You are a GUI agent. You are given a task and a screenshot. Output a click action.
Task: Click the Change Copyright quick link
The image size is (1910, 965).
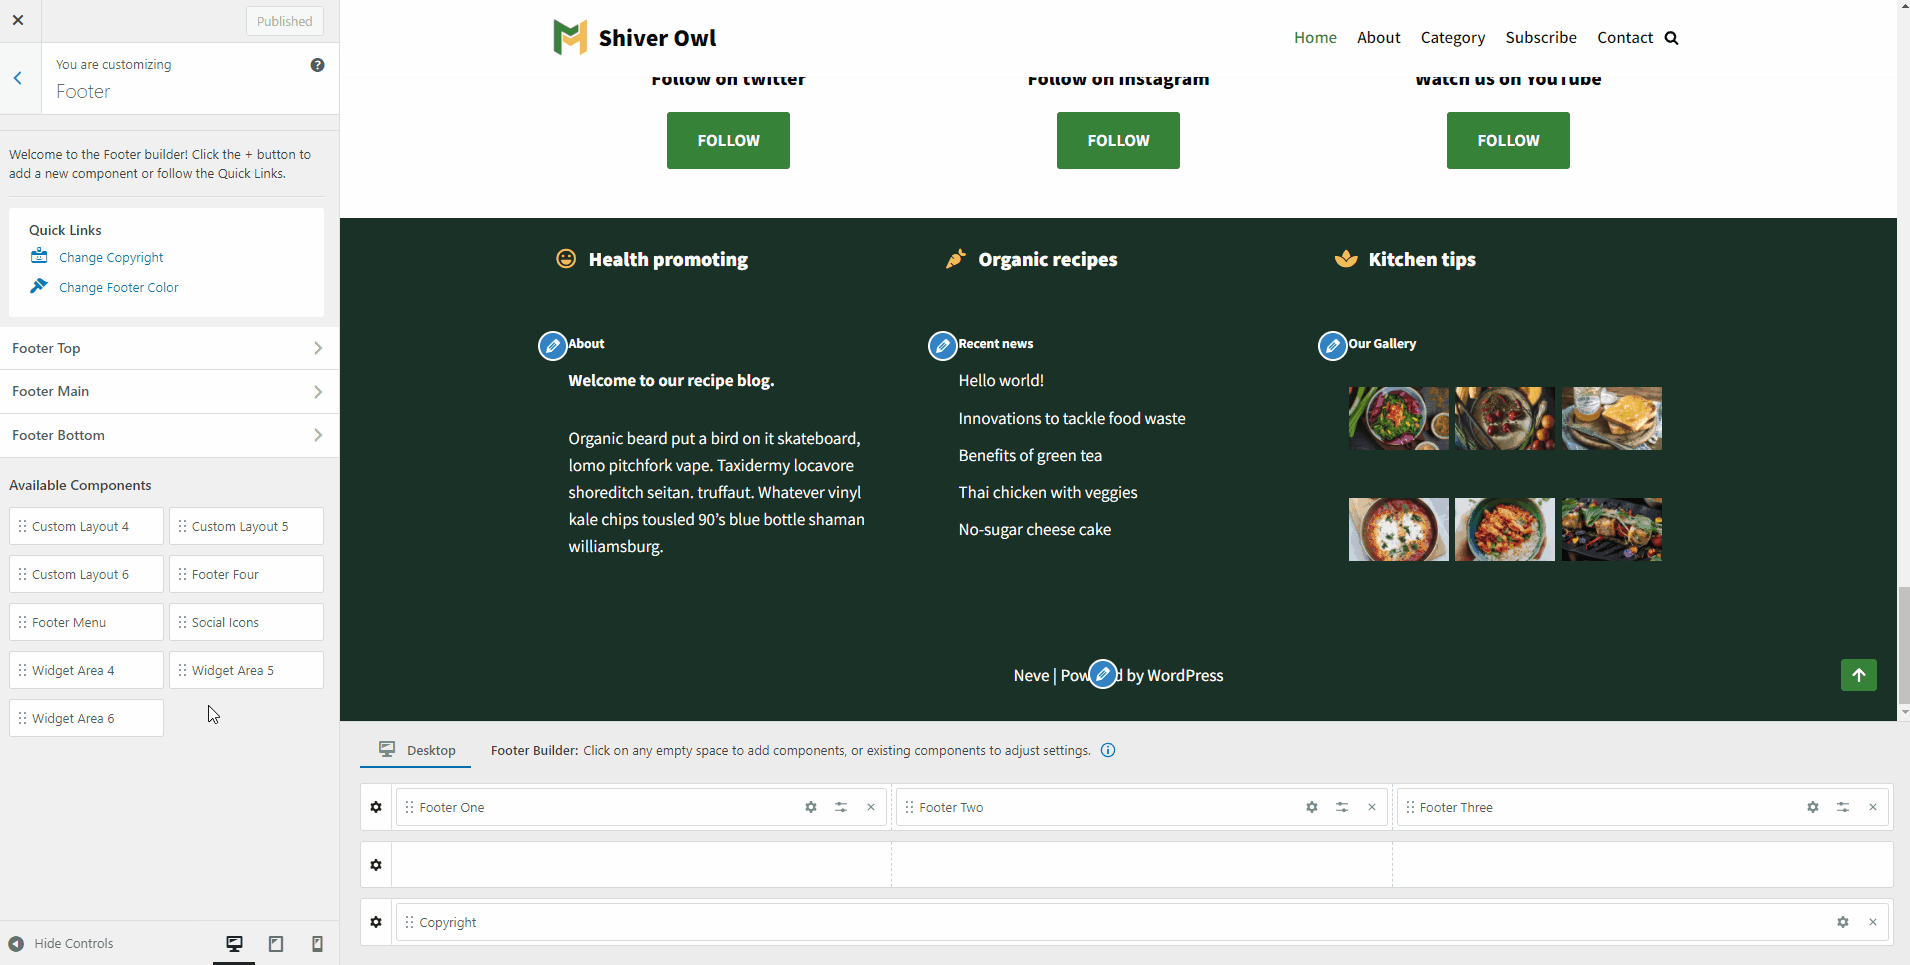click(111, 257)
